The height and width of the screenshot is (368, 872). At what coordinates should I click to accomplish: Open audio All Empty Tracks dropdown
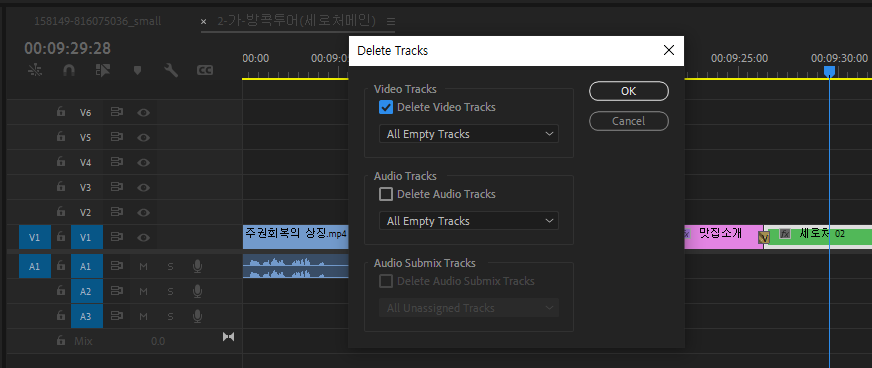click(x=469, y=221)
